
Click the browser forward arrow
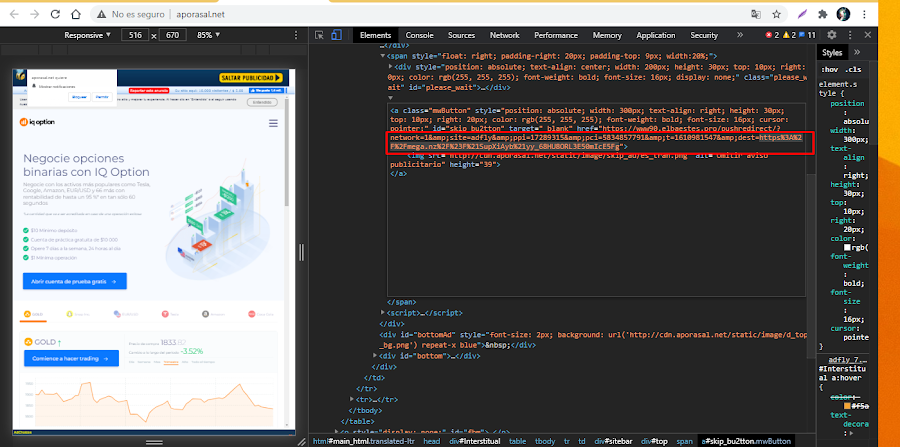[34, 14]
